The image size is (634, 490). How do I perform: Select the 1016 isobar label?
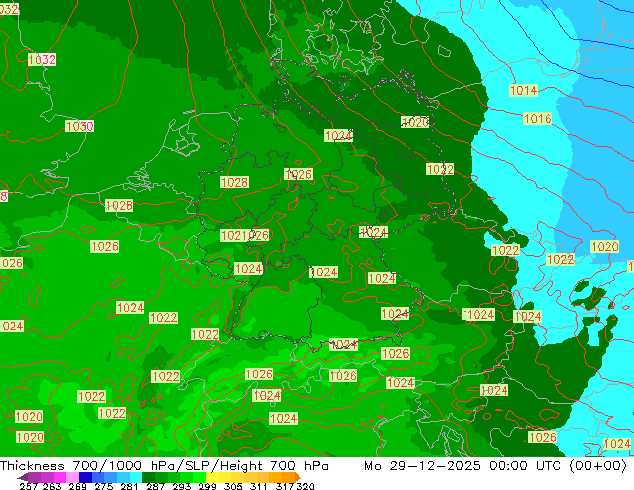click(537, 119)
